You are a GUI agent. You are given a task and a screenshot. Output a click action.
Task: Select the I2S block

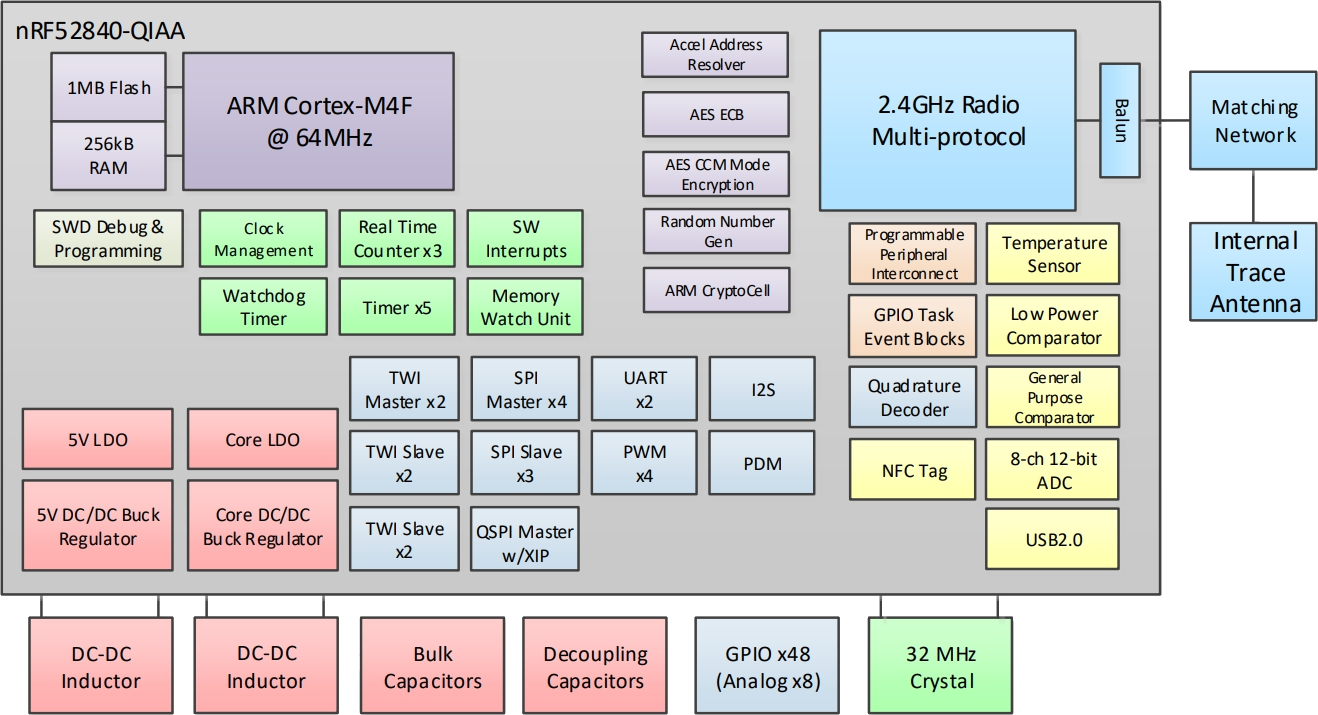762,390
